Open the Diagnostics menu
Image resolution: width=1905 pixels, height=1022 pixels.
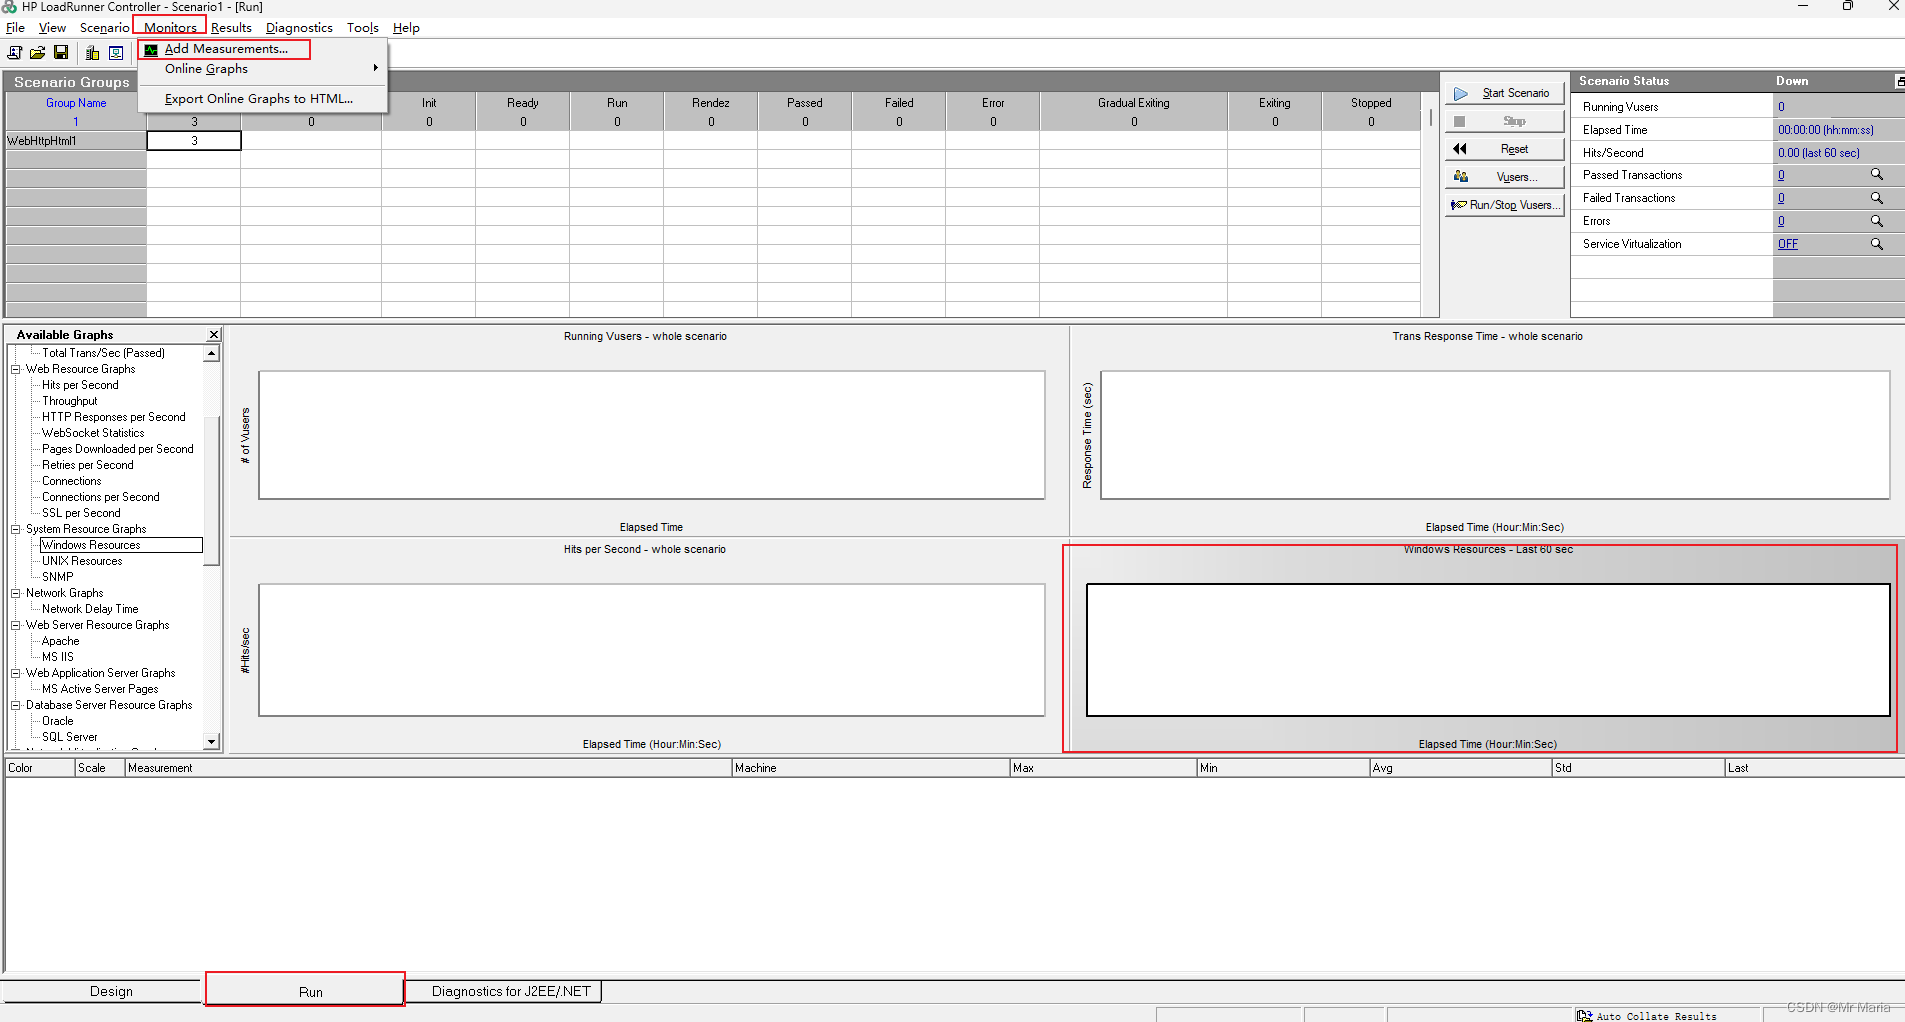(x=299, y=28)
